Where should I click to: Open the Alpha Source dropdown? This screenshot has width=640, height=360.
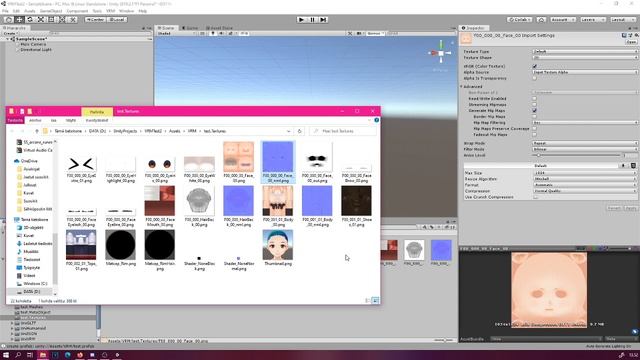click(585, 72)
